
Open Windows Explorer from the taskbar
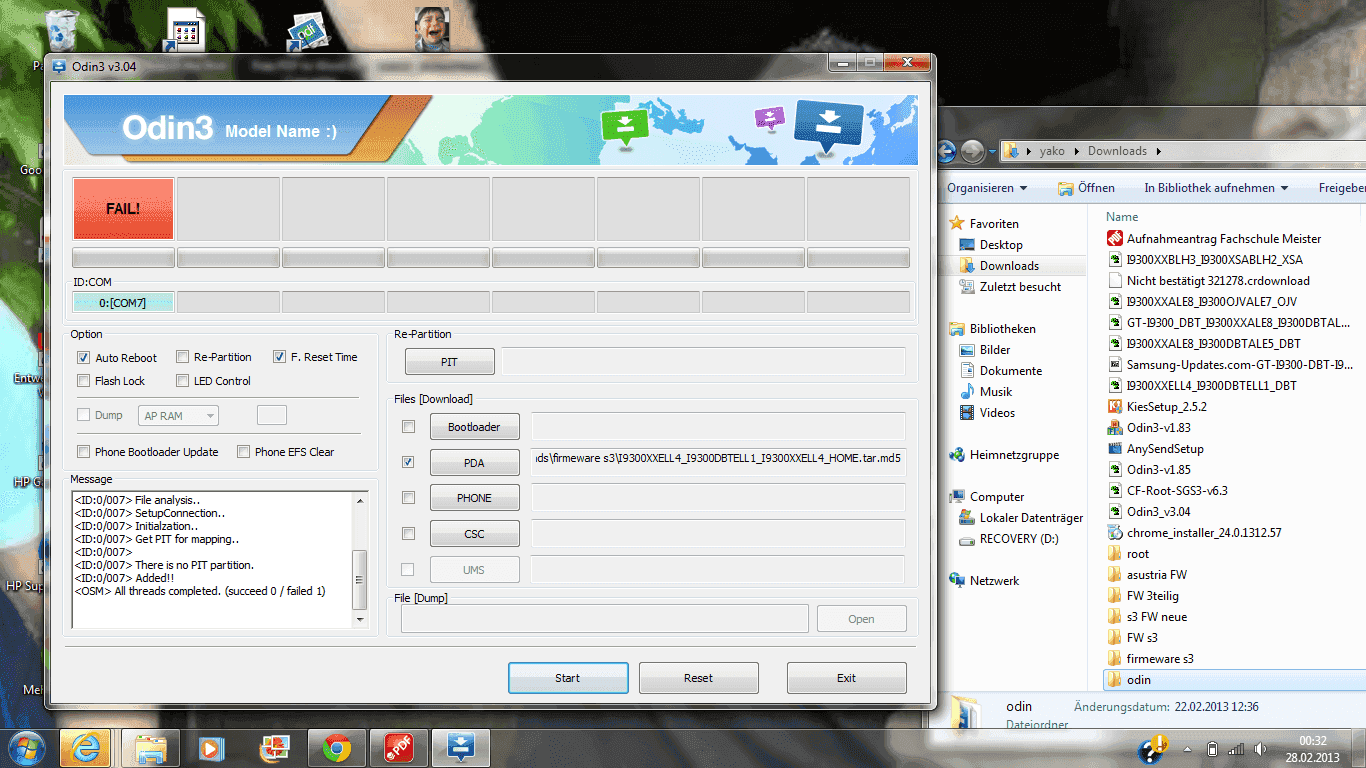click(151, 748)
